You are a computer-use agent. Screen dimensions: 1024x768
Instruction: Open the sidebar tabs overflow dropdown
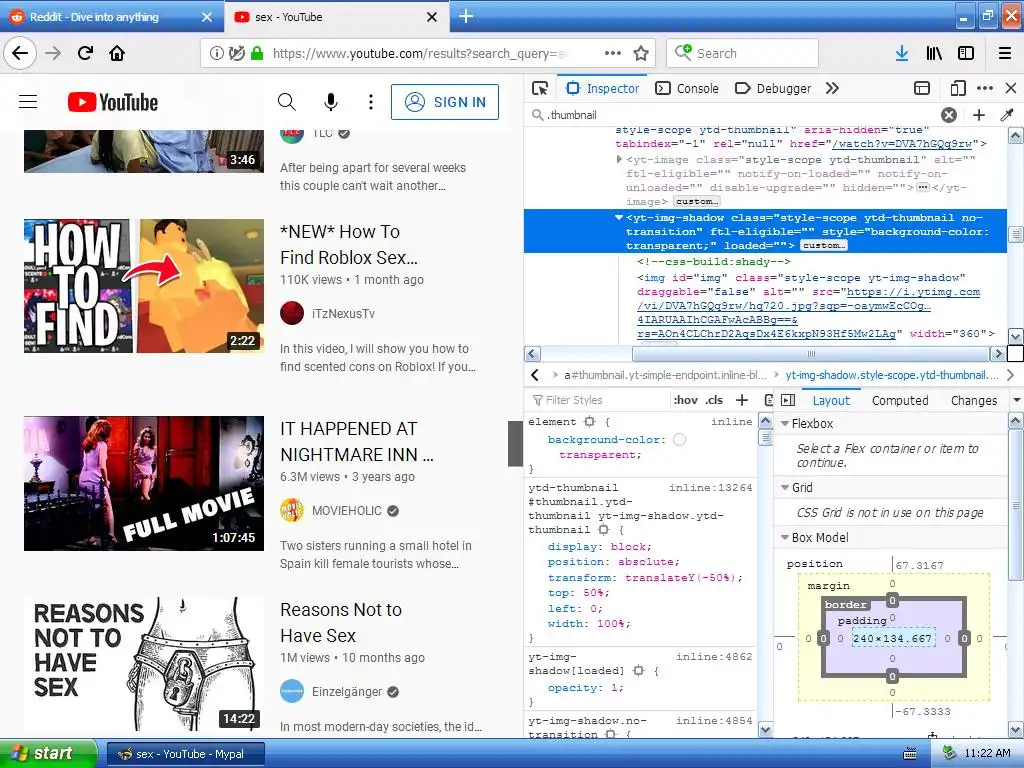point(1017,400)
